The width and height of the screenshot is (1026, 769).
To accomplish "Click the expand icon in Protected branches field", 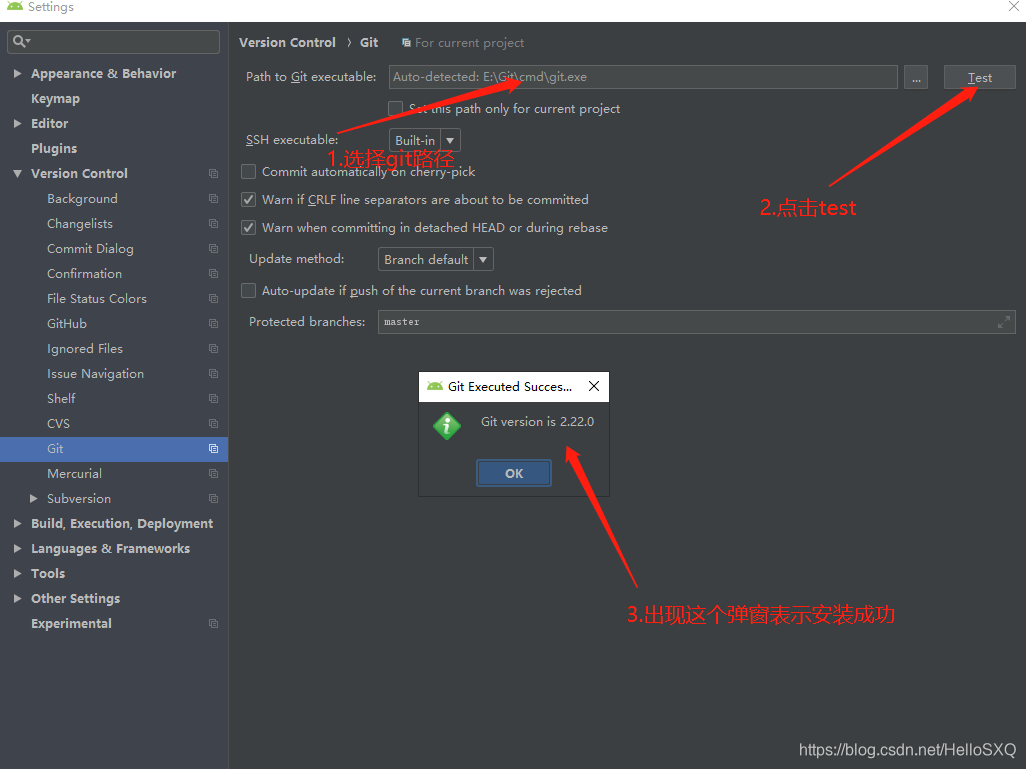I will tap(1004, 322).
